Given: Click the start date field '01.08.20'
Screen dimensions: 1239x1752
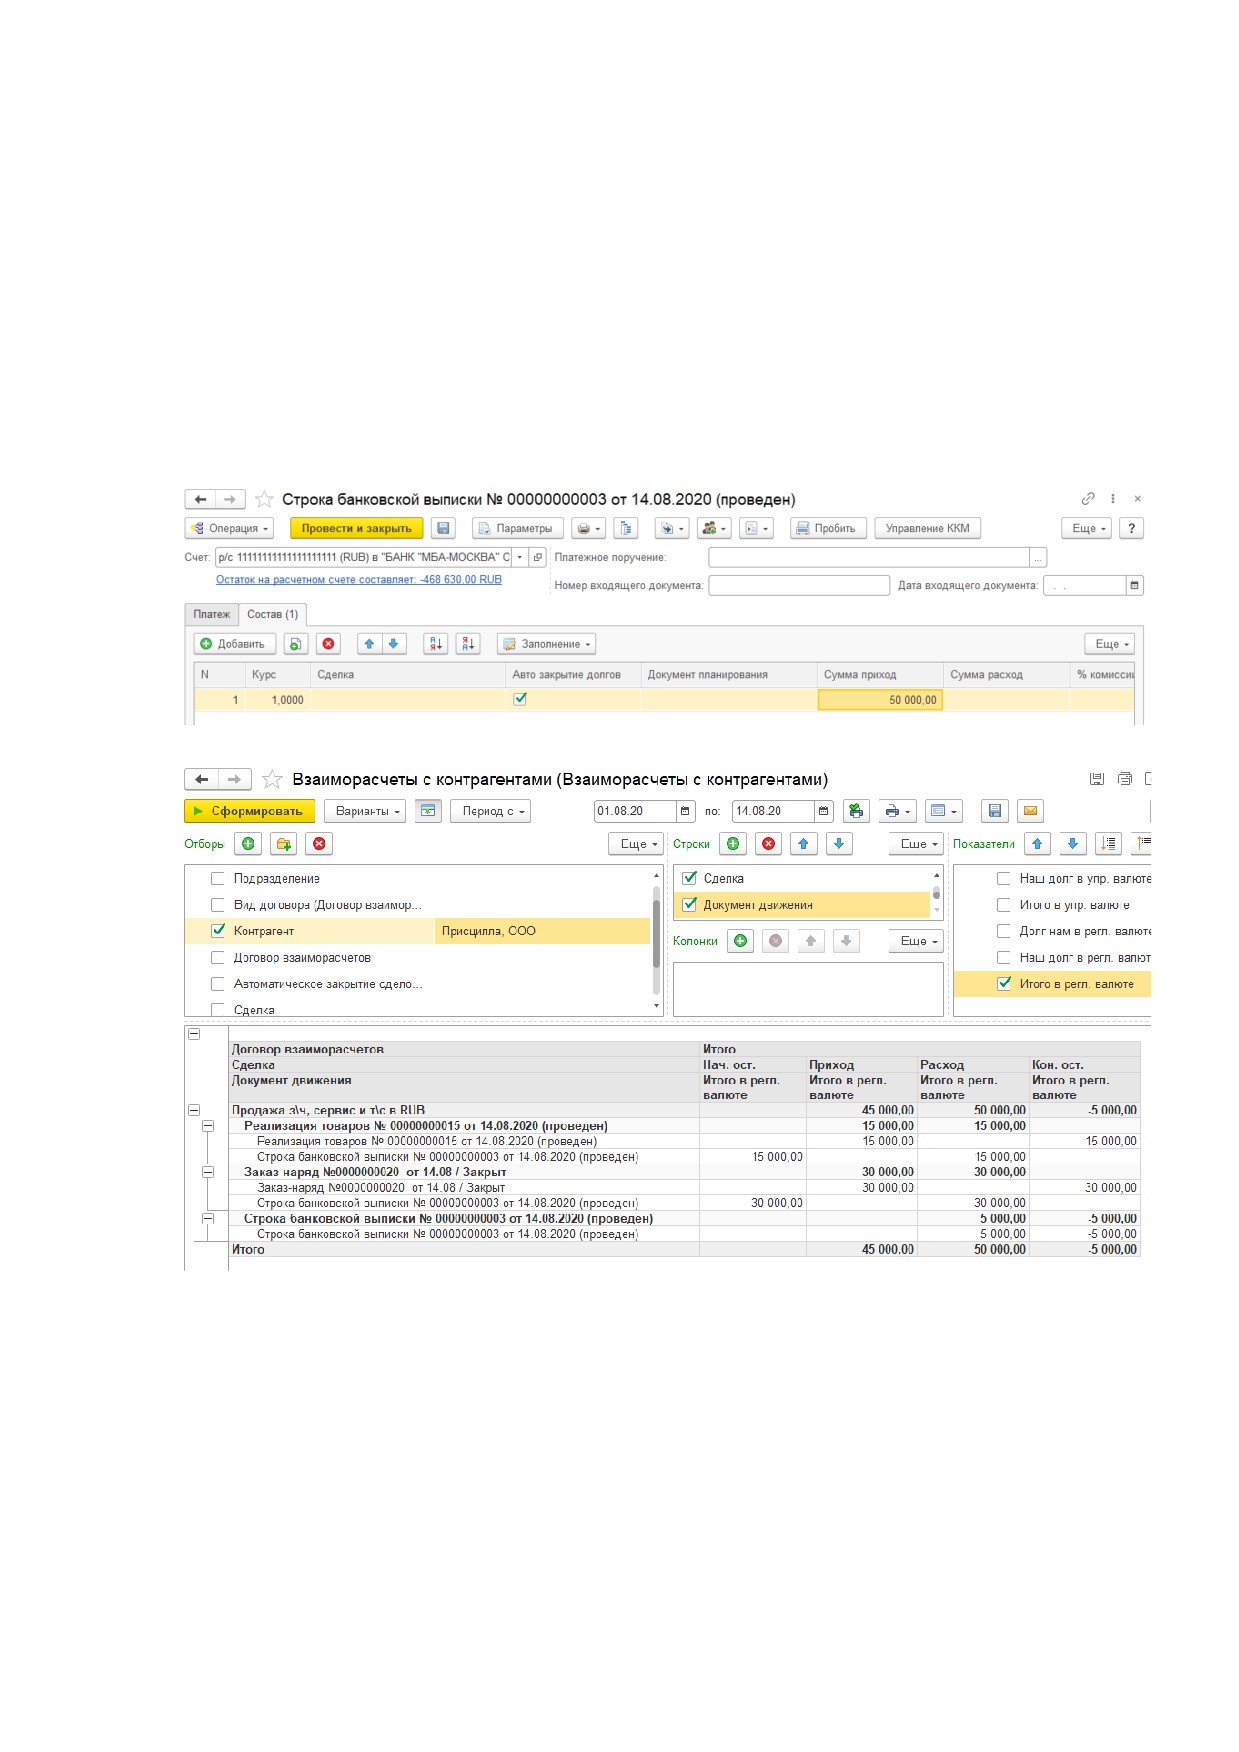Looking at the screenshot, I should pos(635,811).
